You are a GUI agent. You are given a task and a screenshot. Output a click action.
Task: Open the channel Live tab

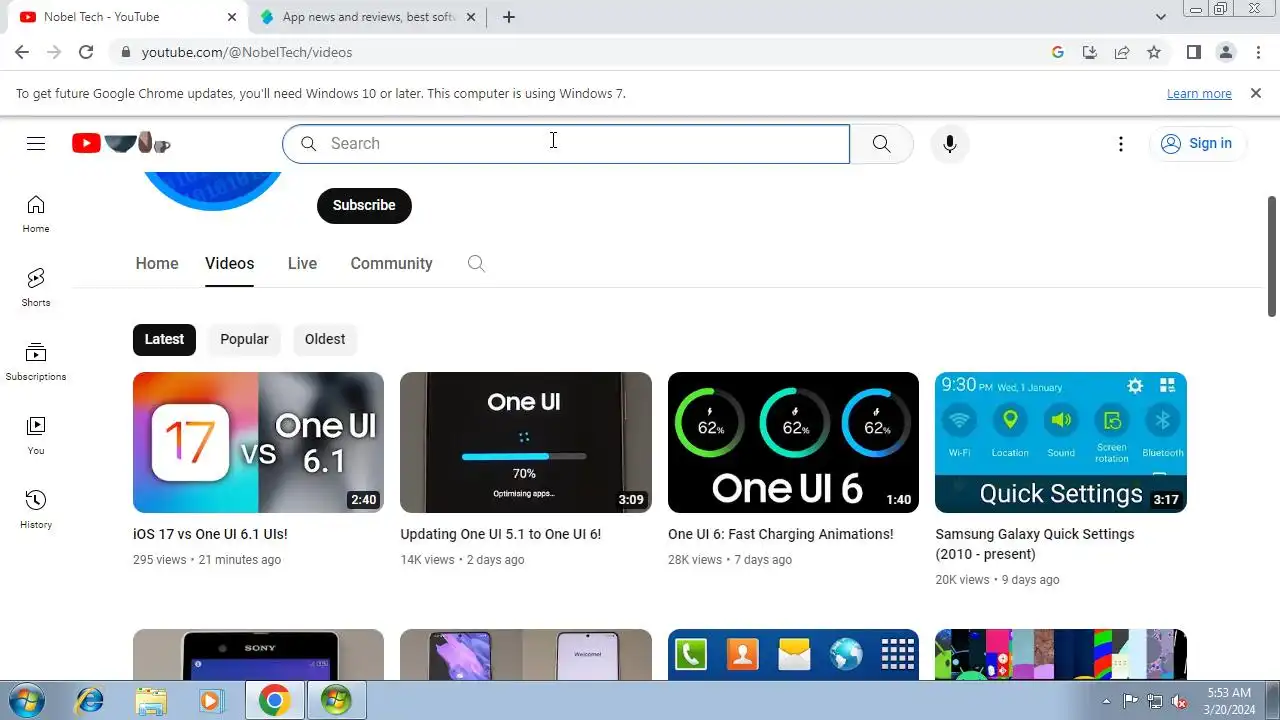click(302, 264)
